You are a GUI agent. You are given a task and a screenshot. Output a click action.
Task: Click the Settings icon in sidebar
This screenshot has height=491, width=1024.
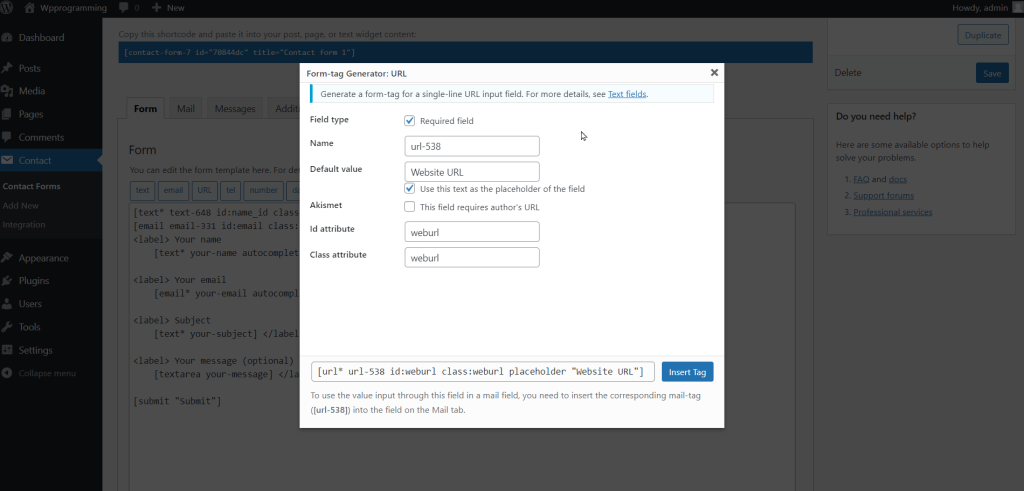coord(8,350)
